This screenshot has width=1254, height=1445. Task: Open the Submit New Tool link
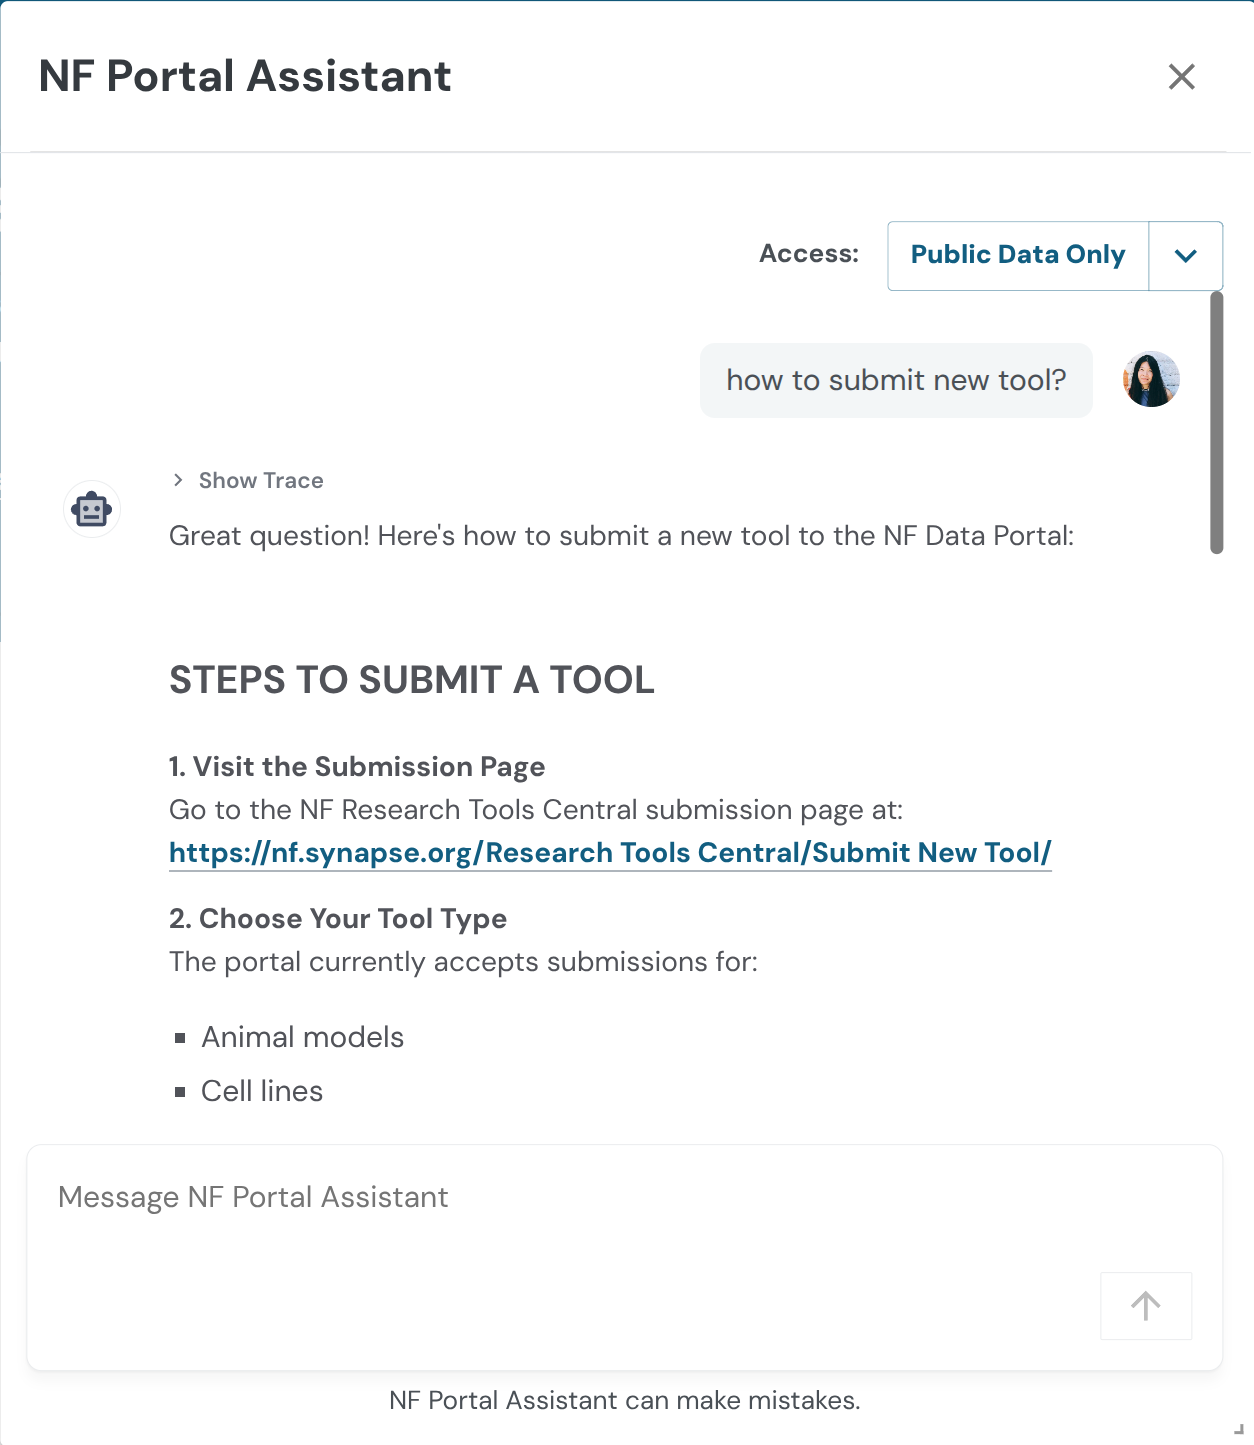pos(610,853)
